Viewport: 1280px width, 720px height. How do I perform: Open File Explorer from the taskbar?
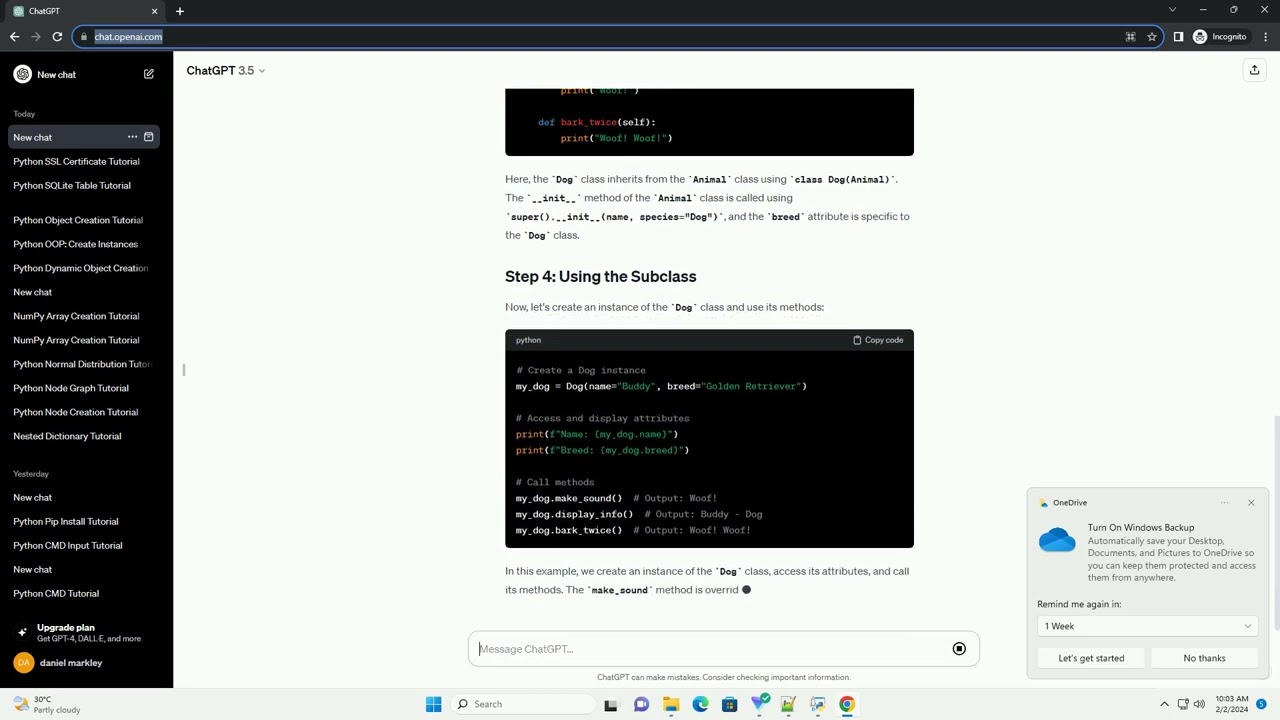coord(671,704)
